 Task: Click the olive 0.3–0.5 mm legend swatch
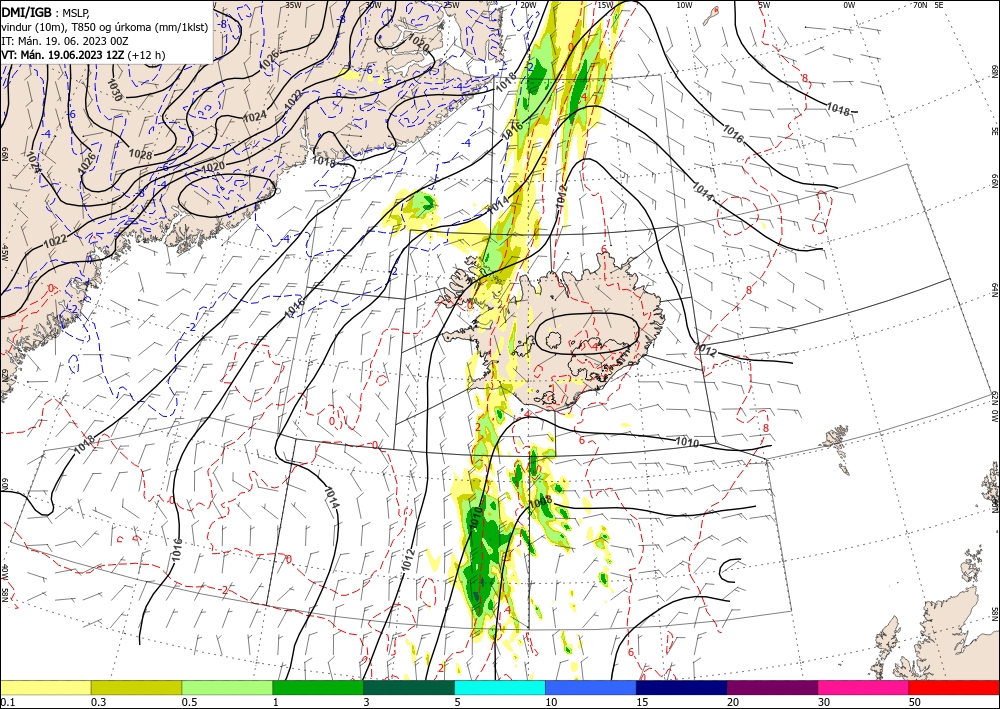click(x=136, y=687)
